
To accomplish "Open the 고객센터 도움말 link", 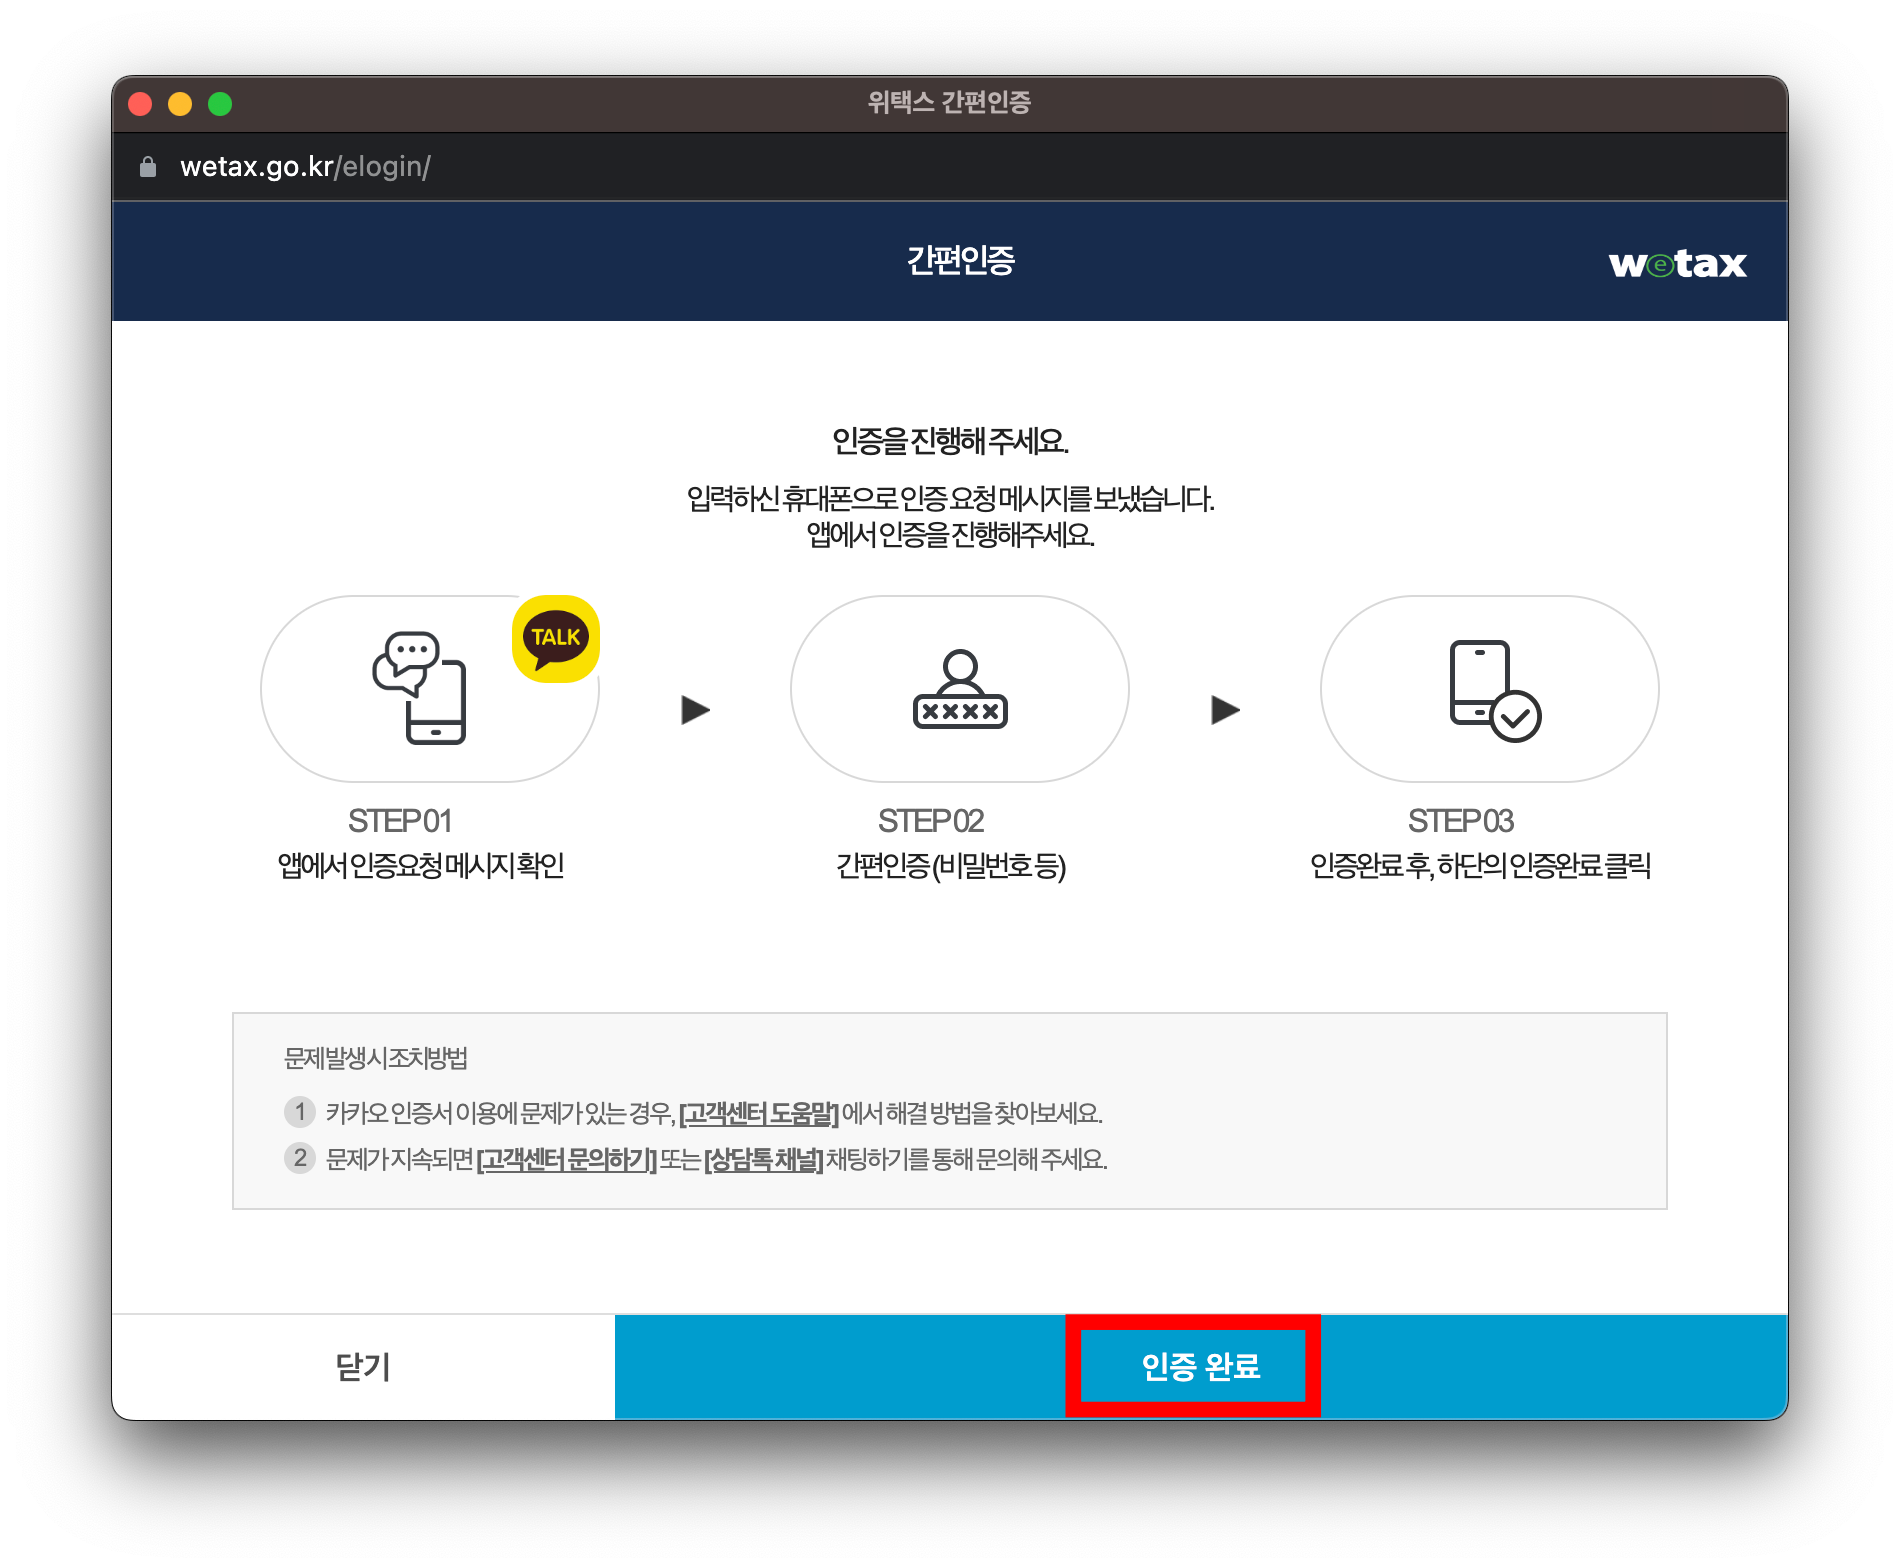I will (x=758, y=1112).
